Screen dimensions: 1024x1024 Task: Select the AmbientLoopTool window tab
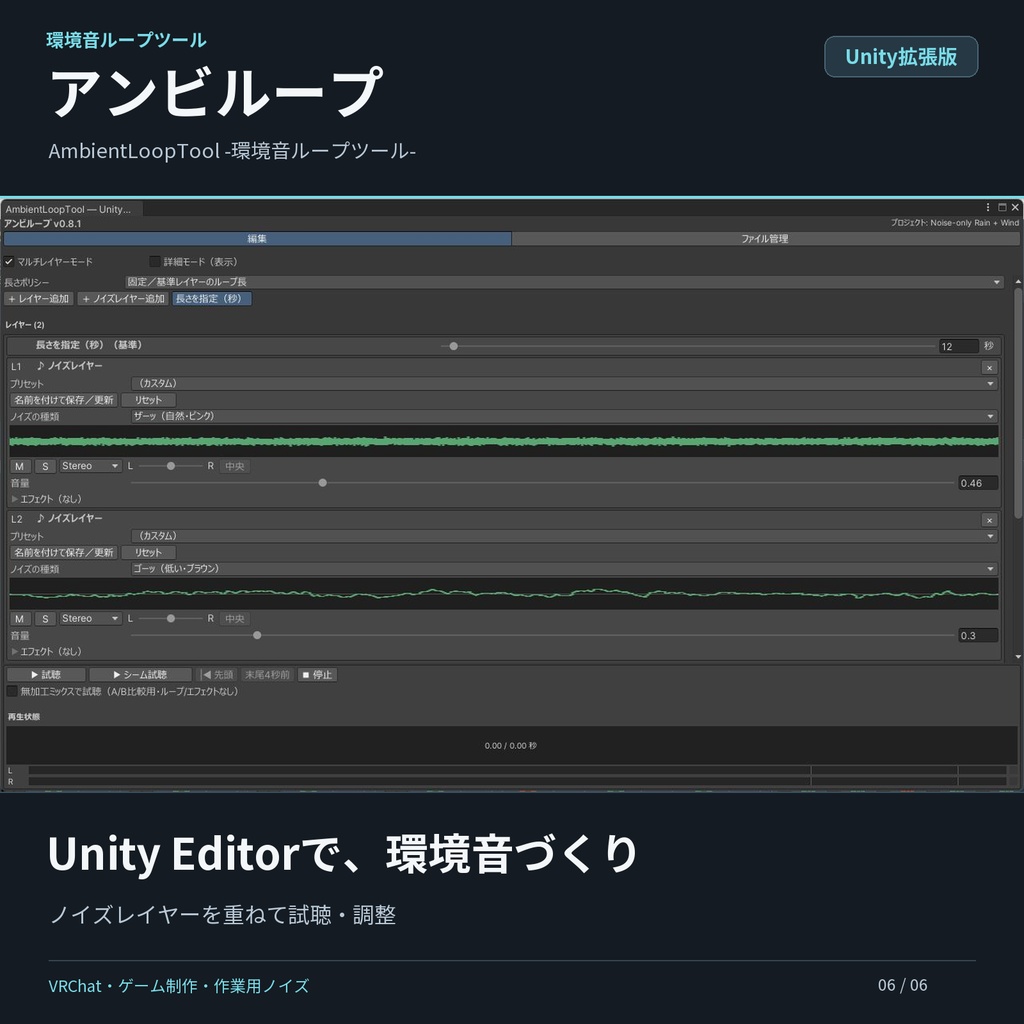pyautogui.click(x=69, y=209)
